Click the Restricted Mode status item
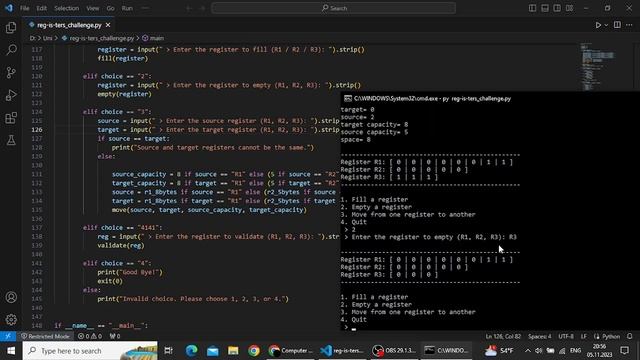The width and height of the screenshot is (640, 360). point(45,336)
